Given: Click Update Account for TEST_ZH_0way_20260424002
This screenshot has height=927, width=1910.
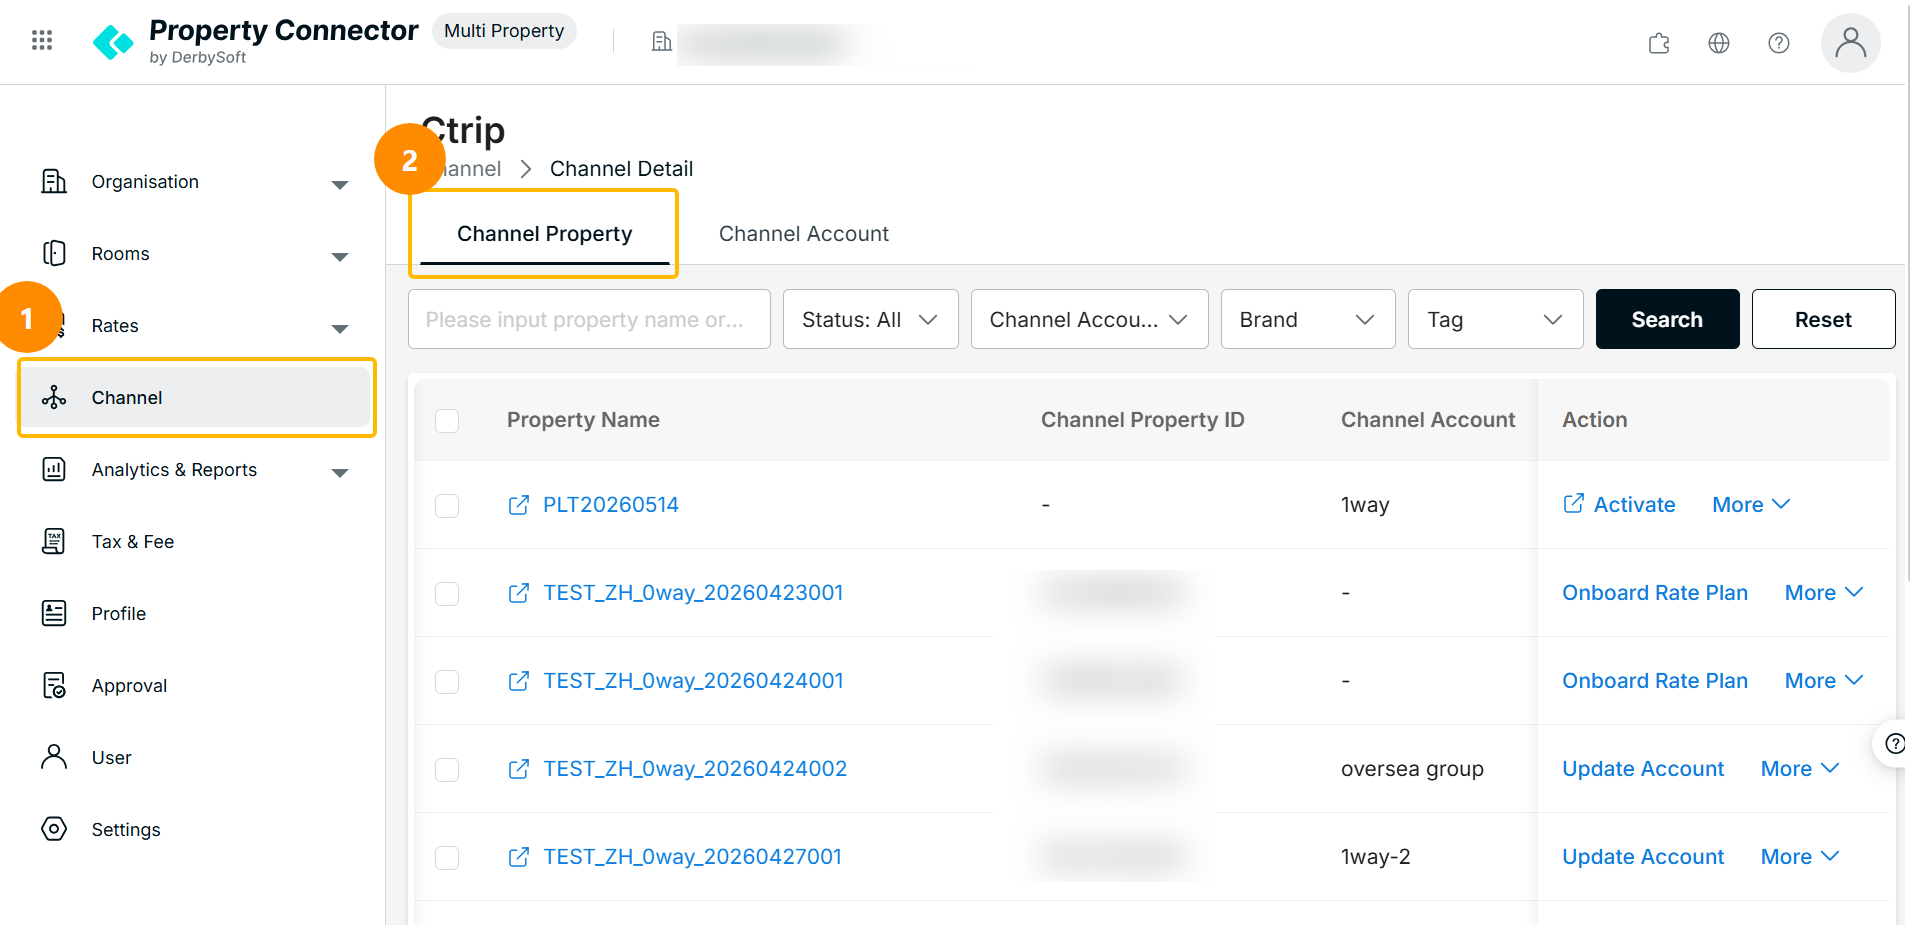Looking at the screenshot, I should point(1643,769).
